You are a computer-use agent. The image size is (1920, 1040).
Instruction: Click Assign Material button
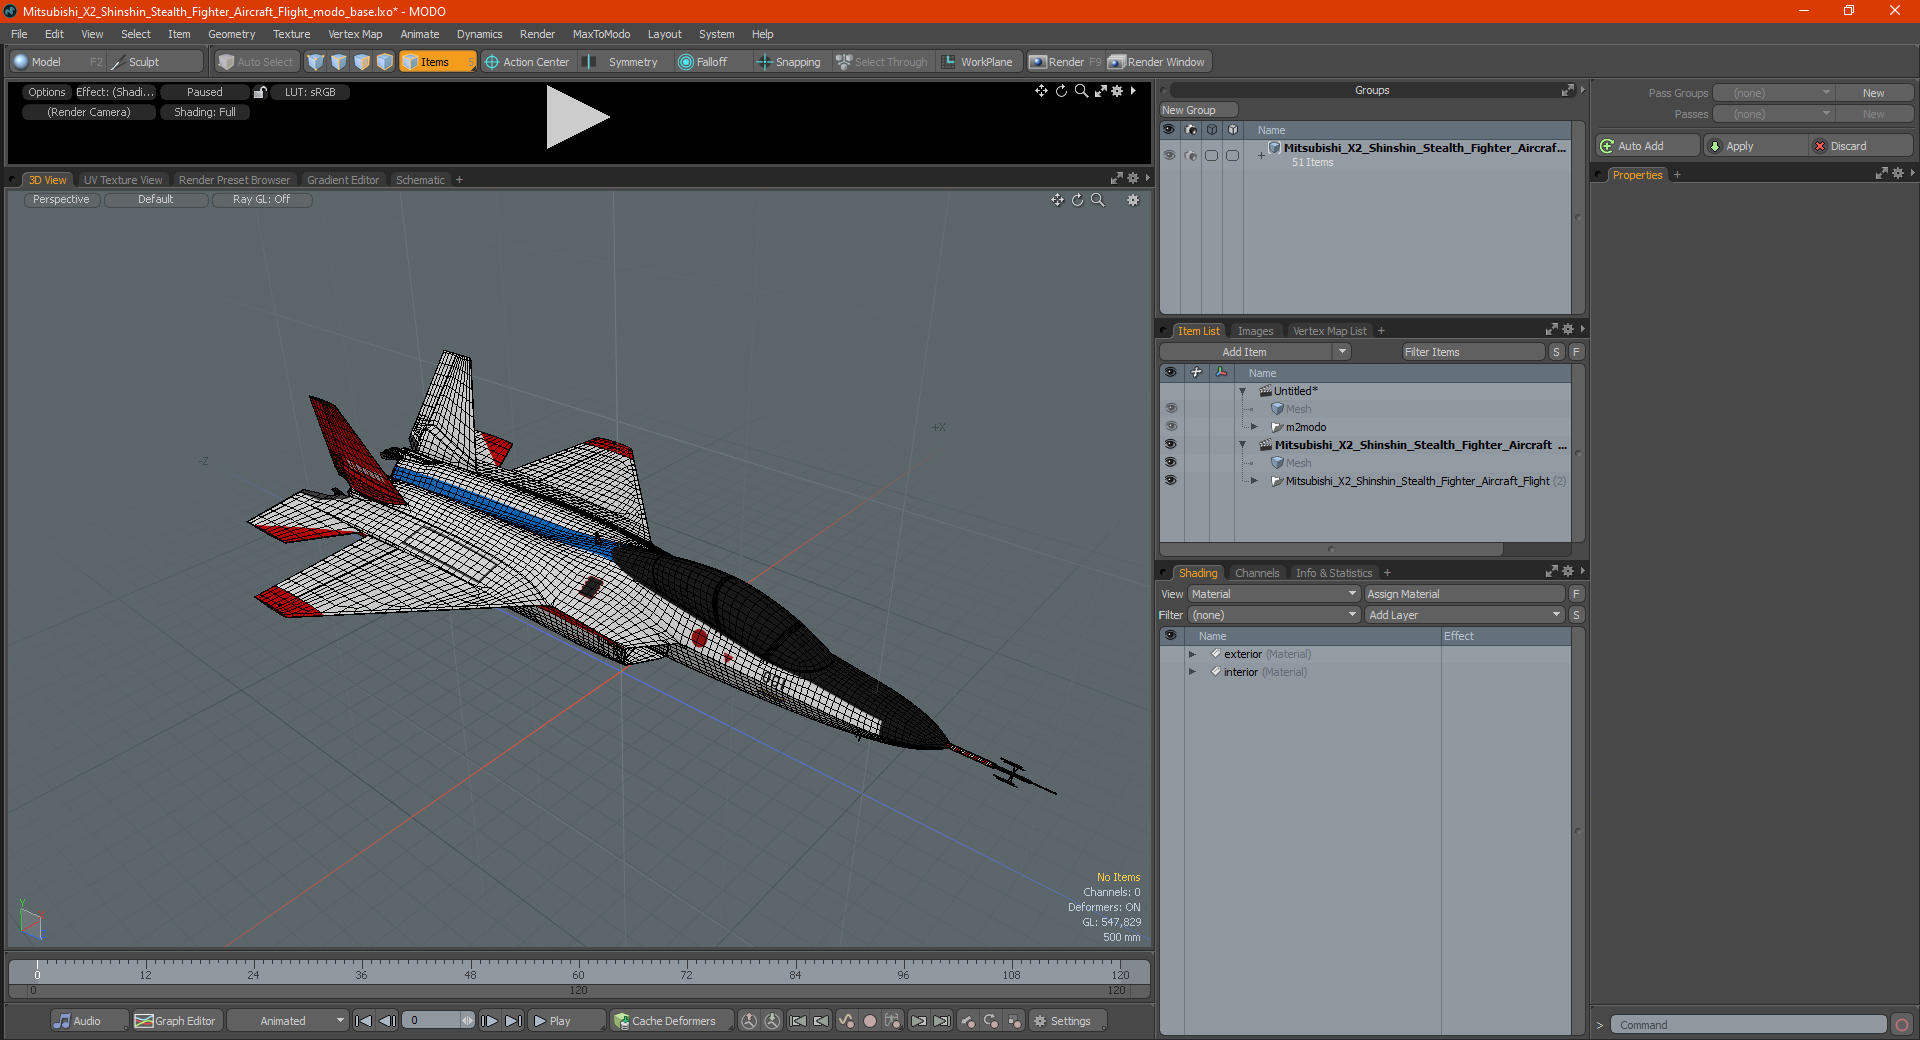1464,594
